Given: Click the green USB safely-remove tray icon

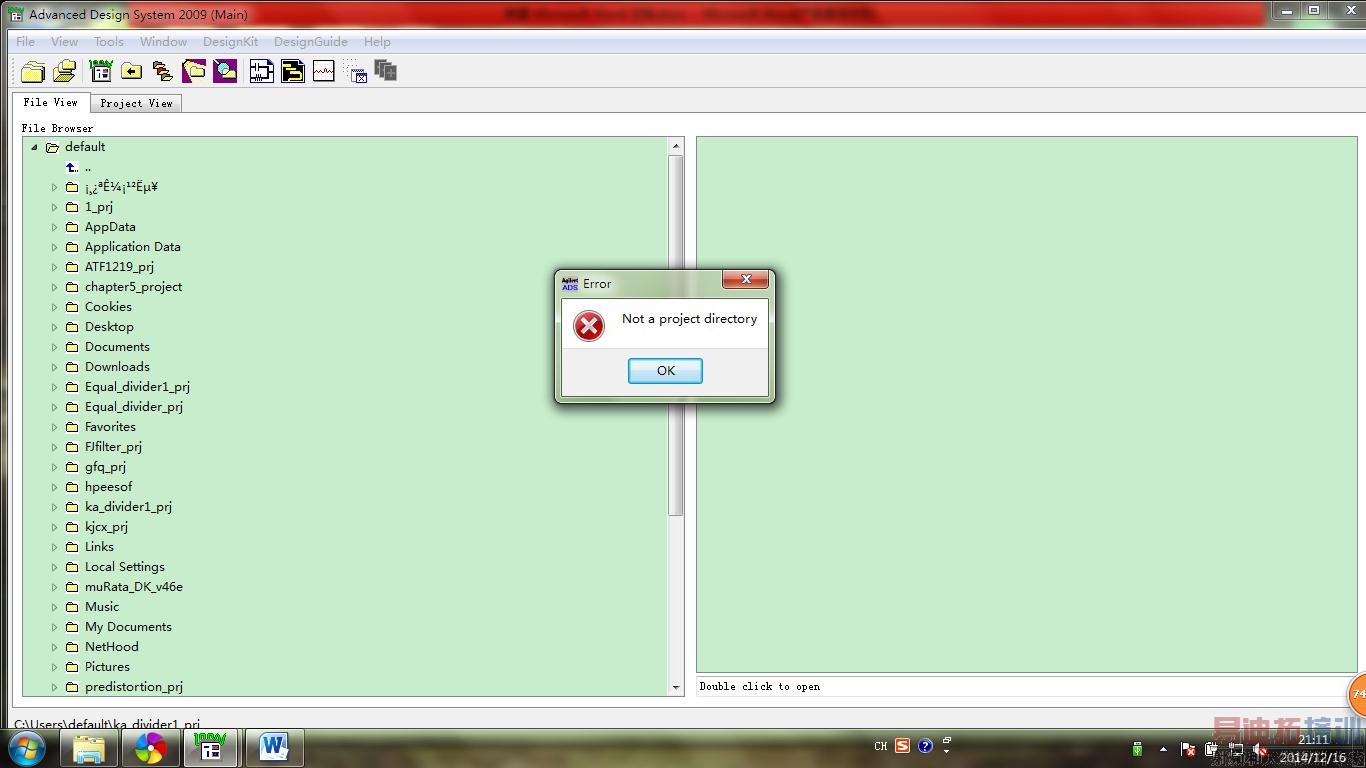Looking at the screenshot, I should (x=1137, y=748).
